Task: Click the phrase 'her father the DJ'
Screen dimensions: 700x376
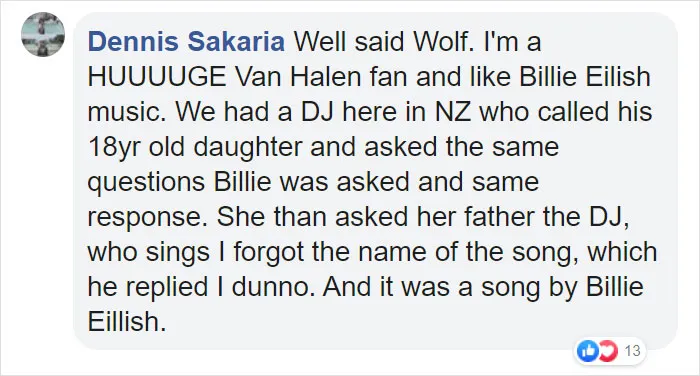Action: (520, 217)
